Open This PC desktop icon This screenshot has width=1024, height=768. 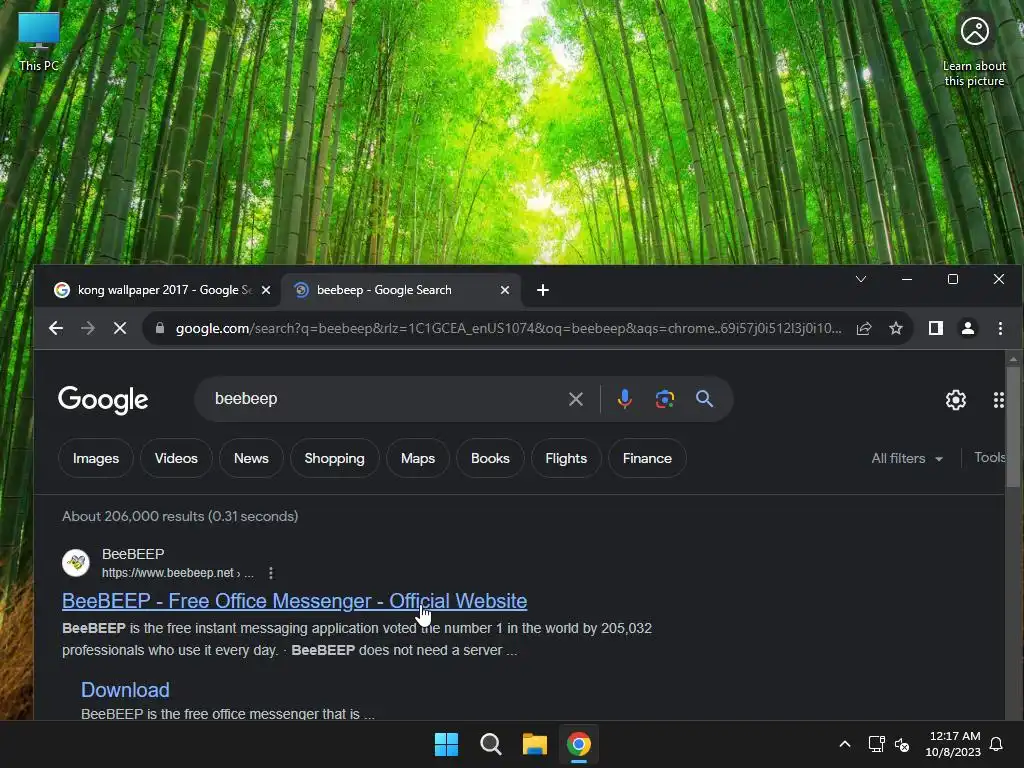39,41
